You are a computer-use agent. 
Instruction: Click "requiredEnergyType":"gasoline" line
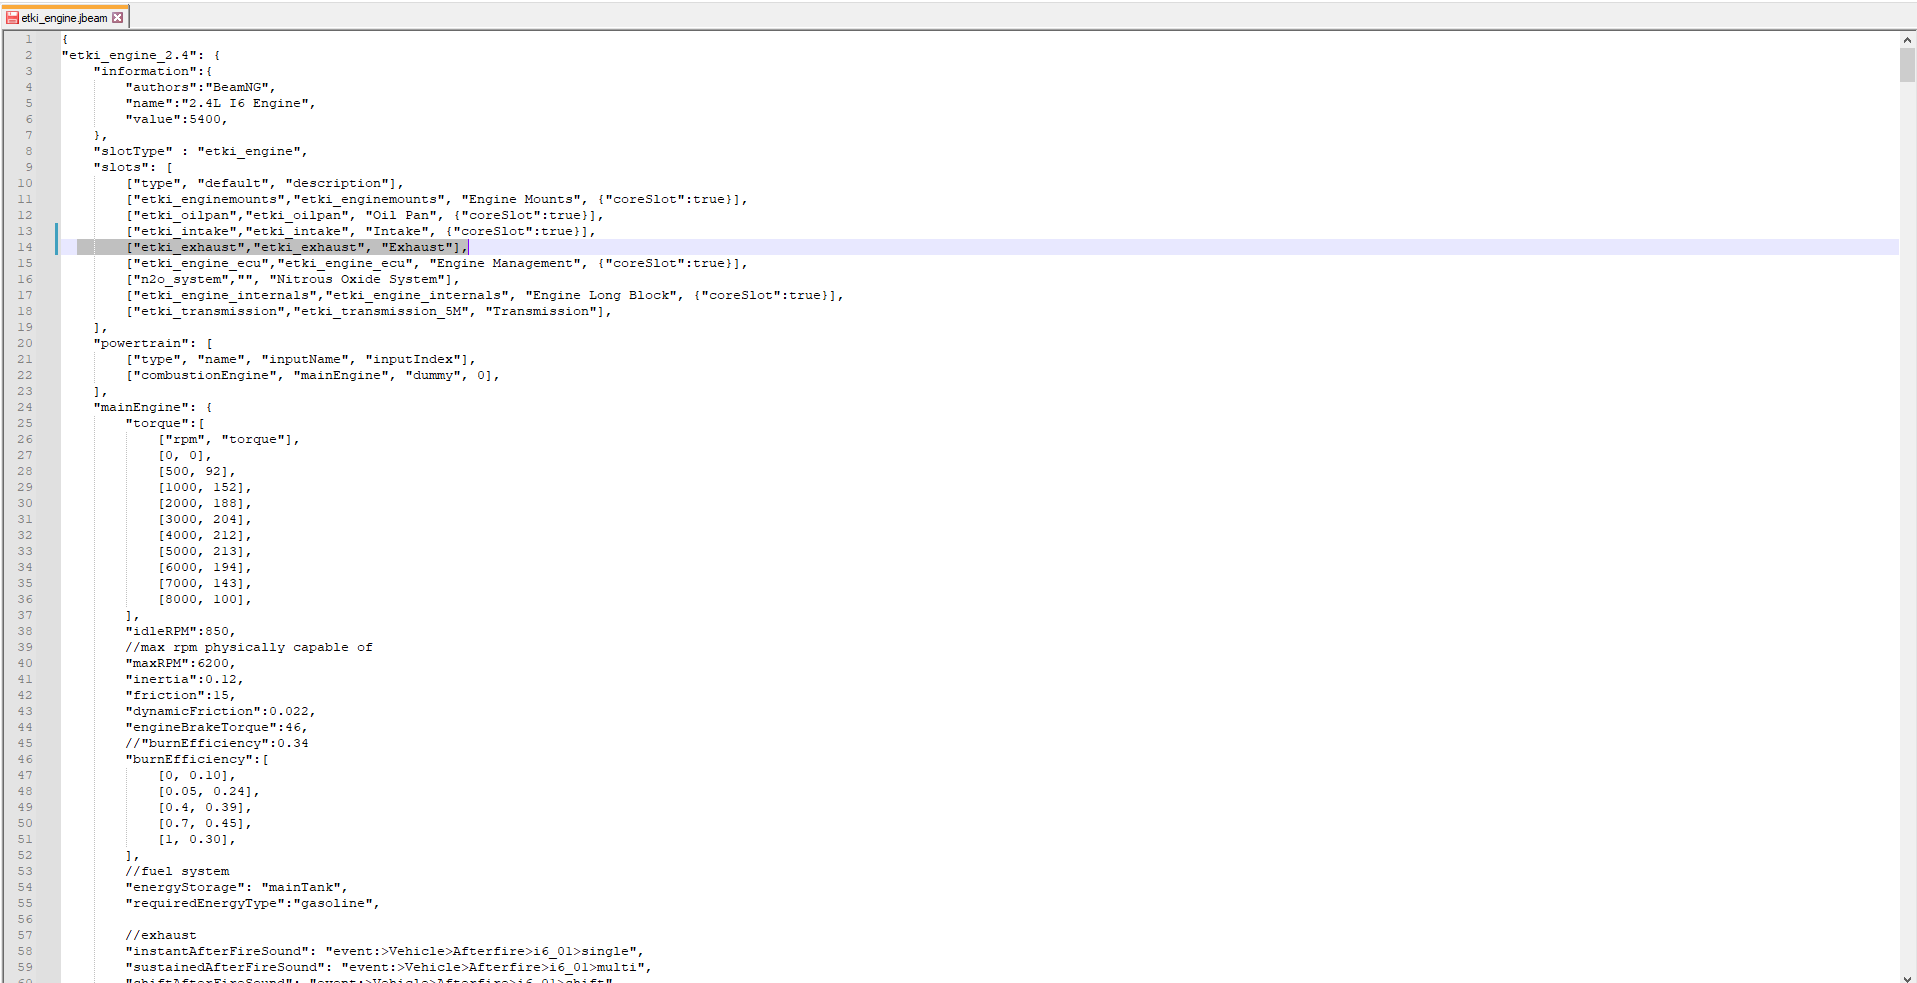[x=253, y=903]
